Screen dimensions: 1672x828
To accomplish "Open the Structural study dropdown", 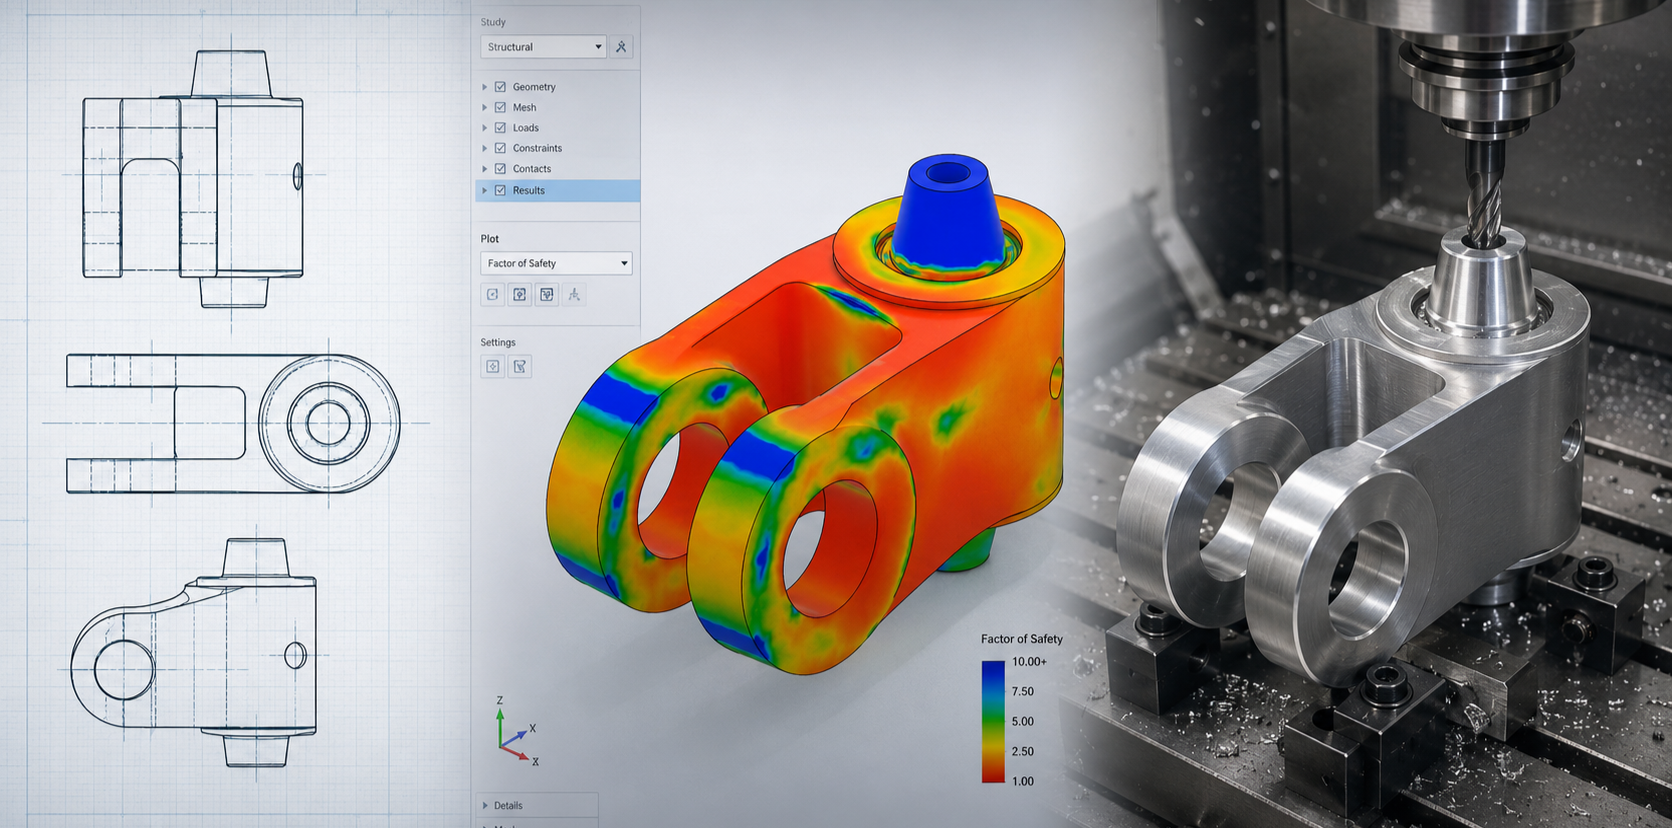I will [x=544, y=47].
